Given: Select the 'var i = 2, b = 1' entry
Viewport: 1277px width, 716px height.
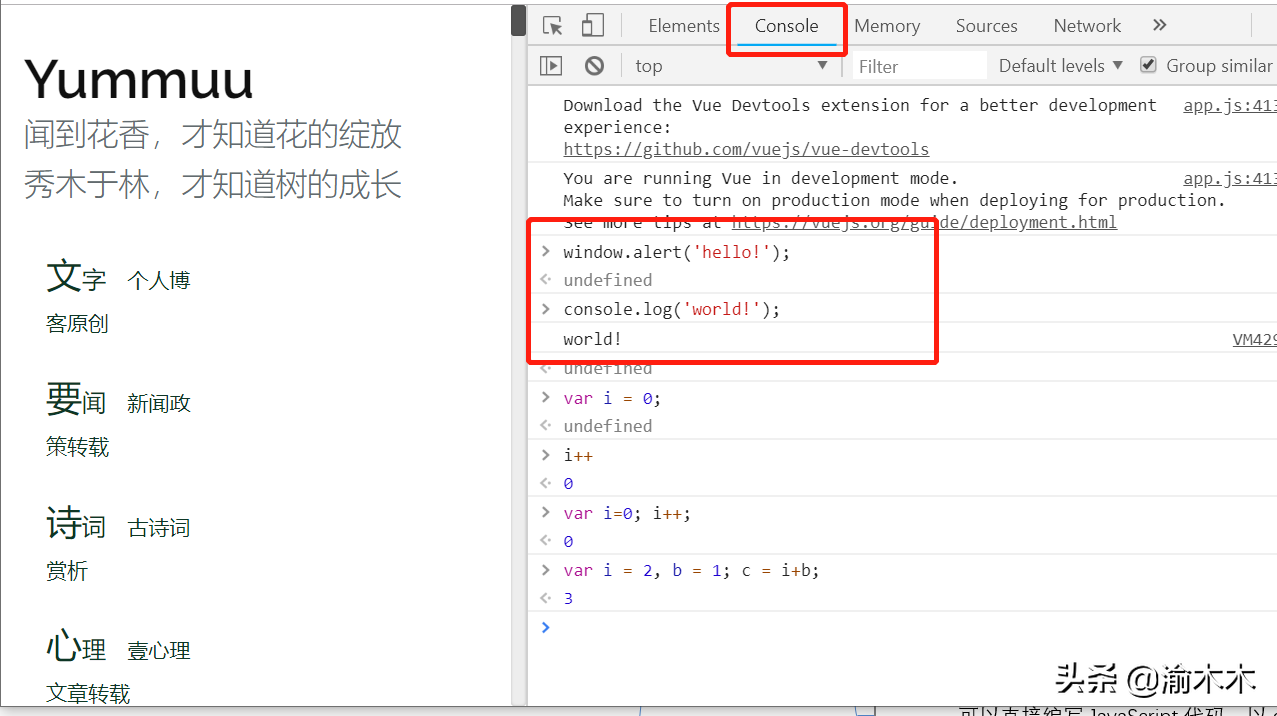Looking at the screenshot, I should (x=691, y=570).
